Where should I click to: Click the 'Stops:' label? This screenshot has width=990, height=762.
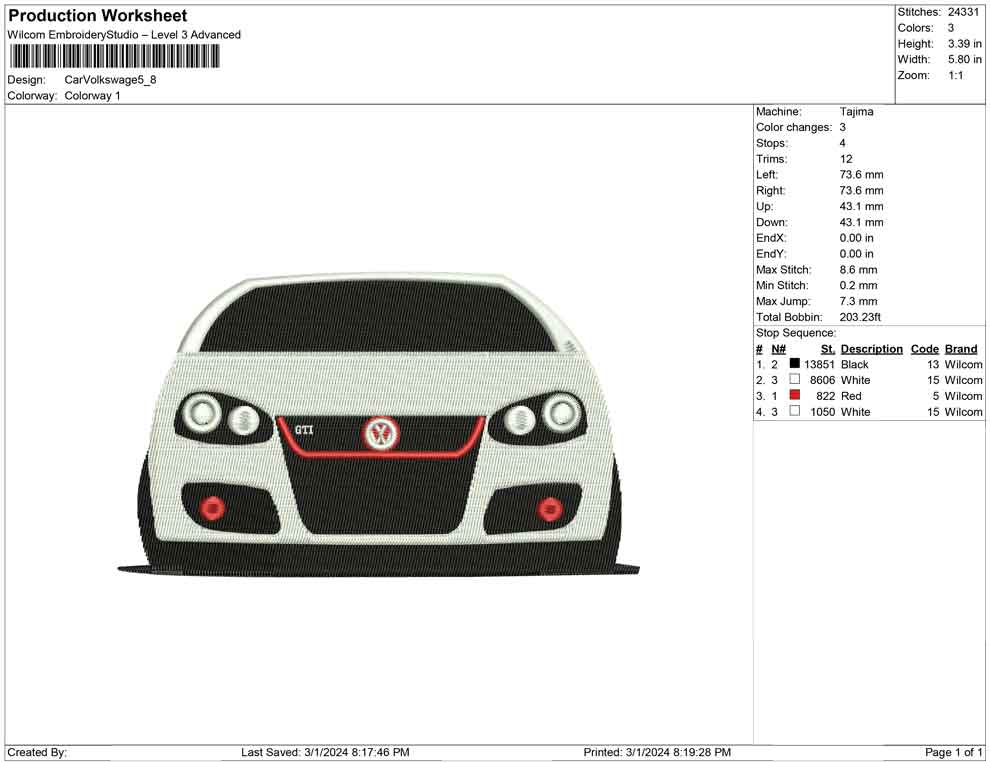pos(772,143)
